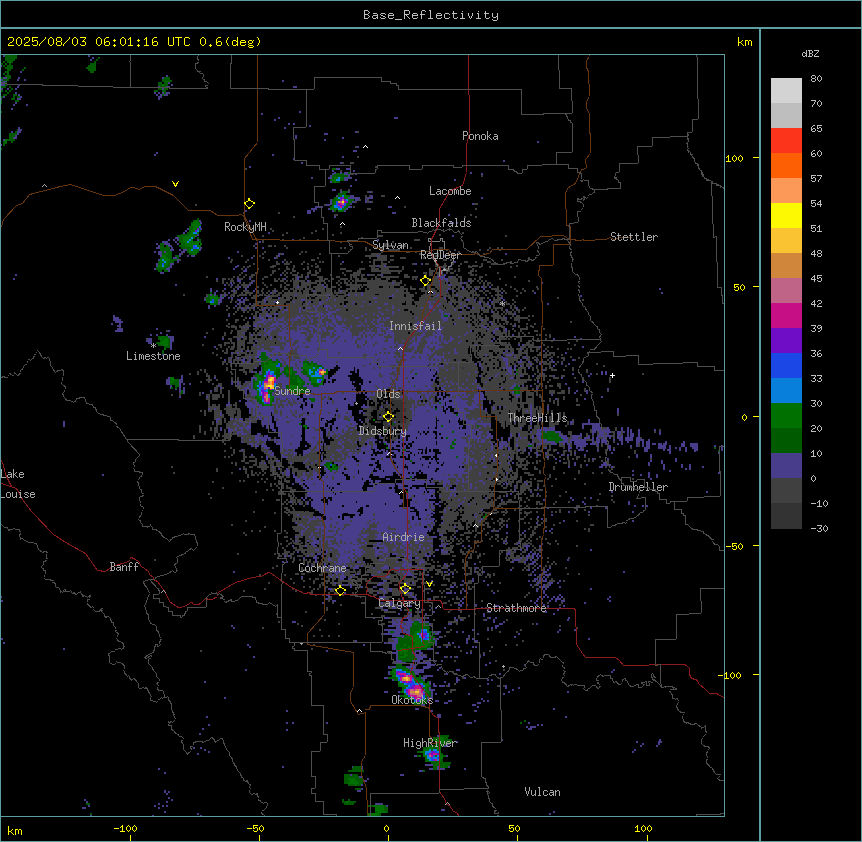Click the -100 tick on the bottom axis
Viewport: 862px width, 842px height.
[x=126, y=829]
